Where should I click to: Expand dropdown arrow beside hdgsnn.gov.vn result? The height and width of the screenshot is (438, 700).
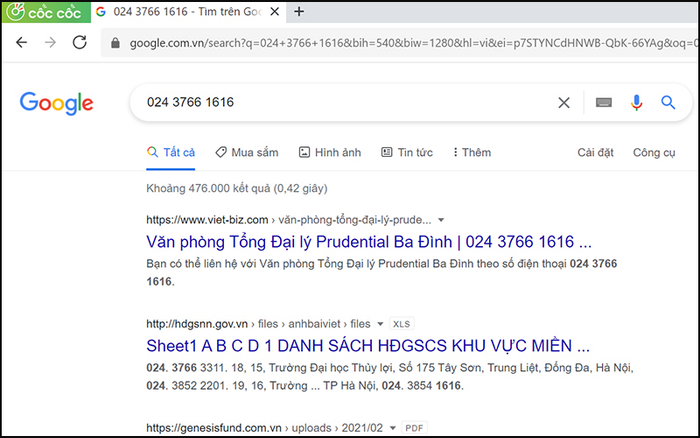click(378, 324)
